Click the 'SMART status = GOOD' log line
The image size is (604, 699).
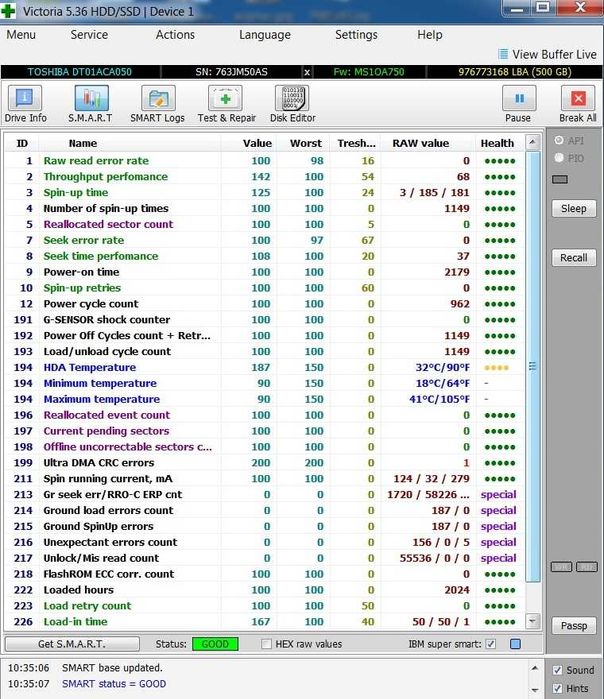[x=114, y=684]
